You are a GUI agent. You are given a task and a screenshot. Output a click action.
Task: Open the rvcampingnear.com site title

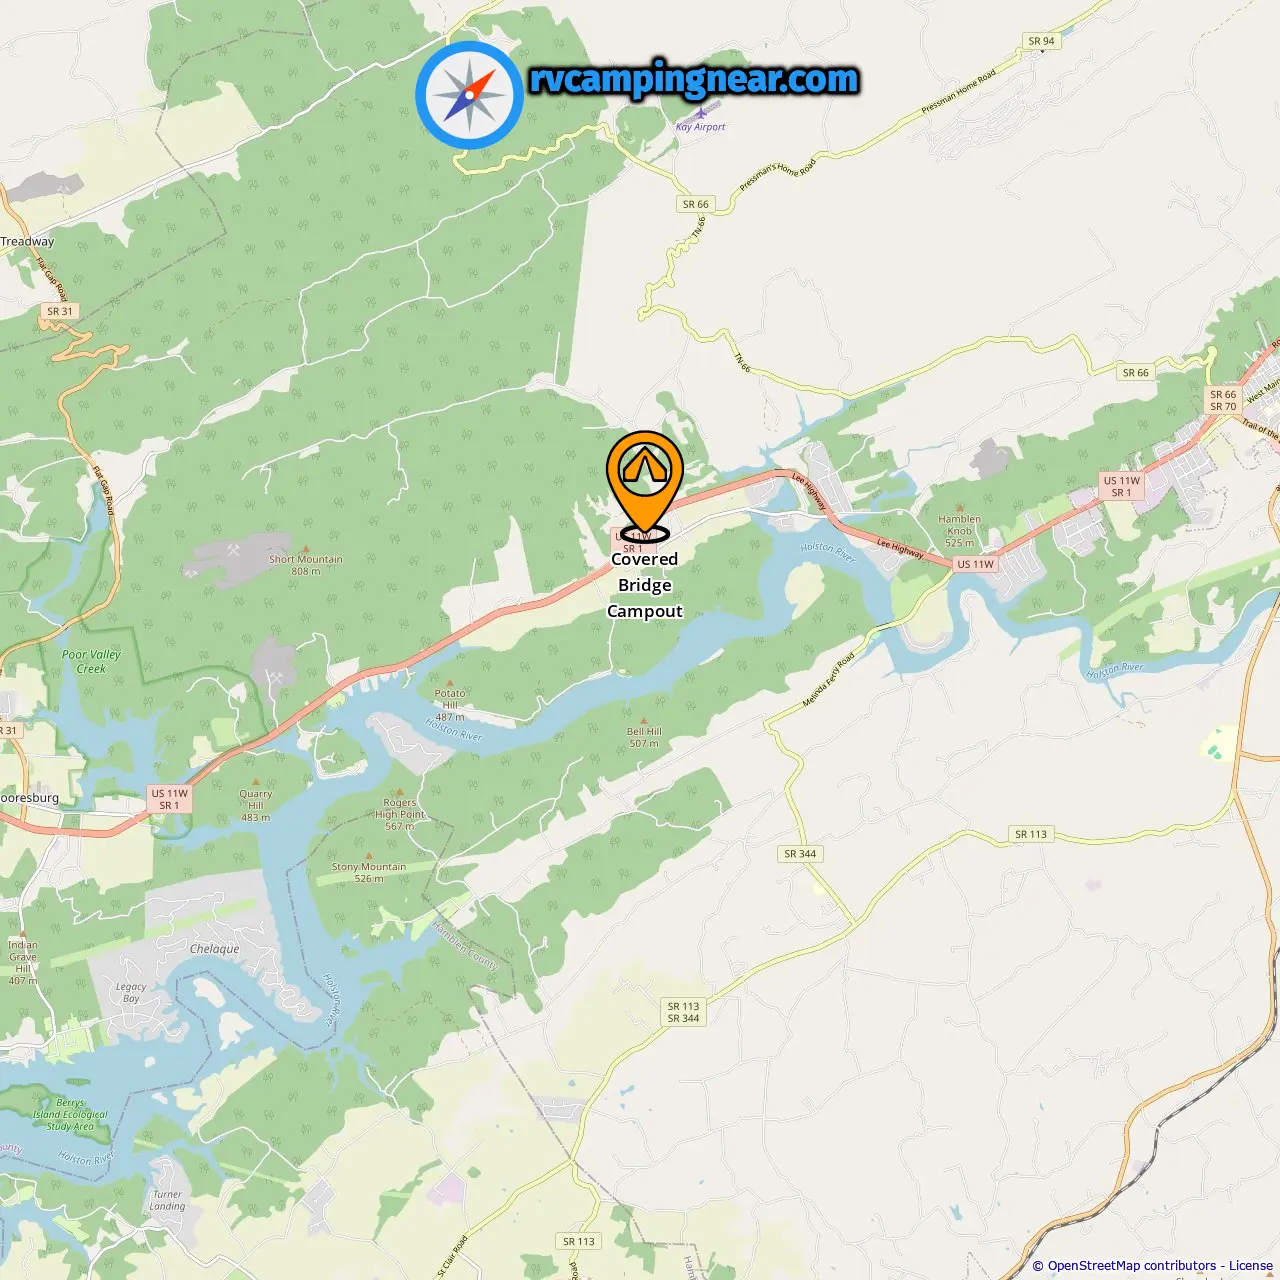pyautogui.click(x=694, y=80)
